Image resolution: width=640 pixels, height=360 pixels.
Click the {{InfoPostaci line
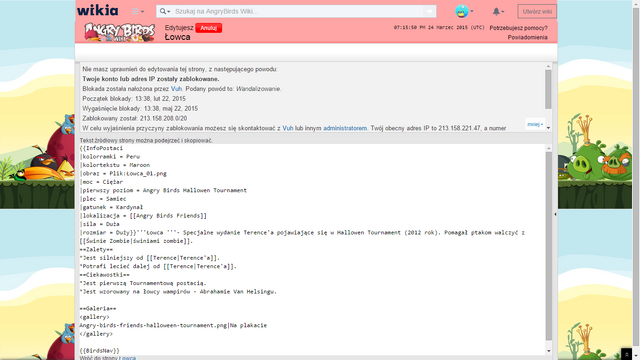[x=101, y=148]
